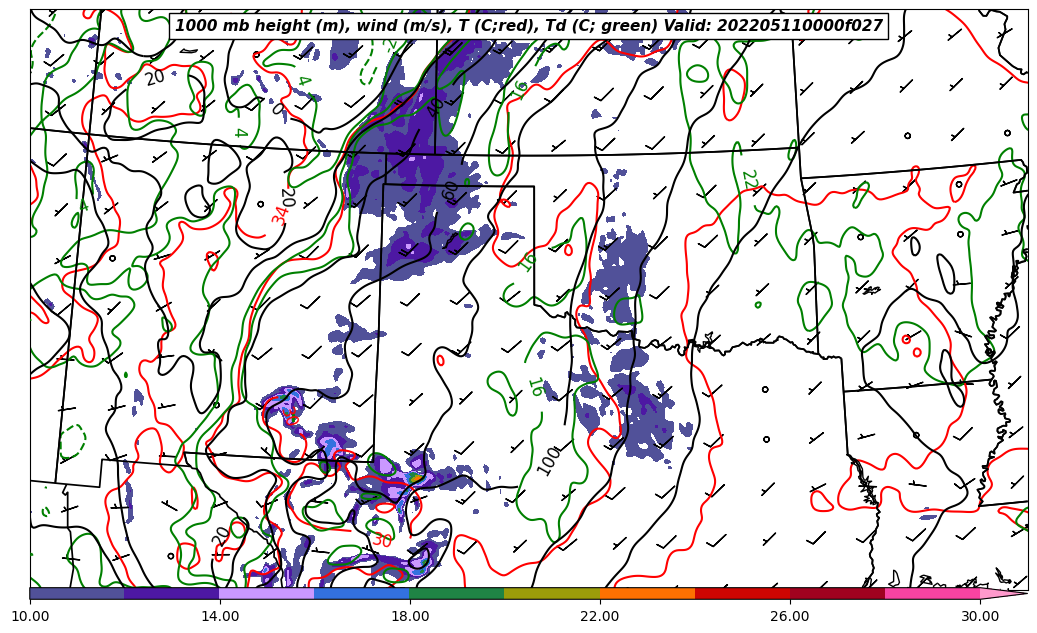Click the black 100 height contour label
This screenshot has width=1037, height=633.
point(548,460)
